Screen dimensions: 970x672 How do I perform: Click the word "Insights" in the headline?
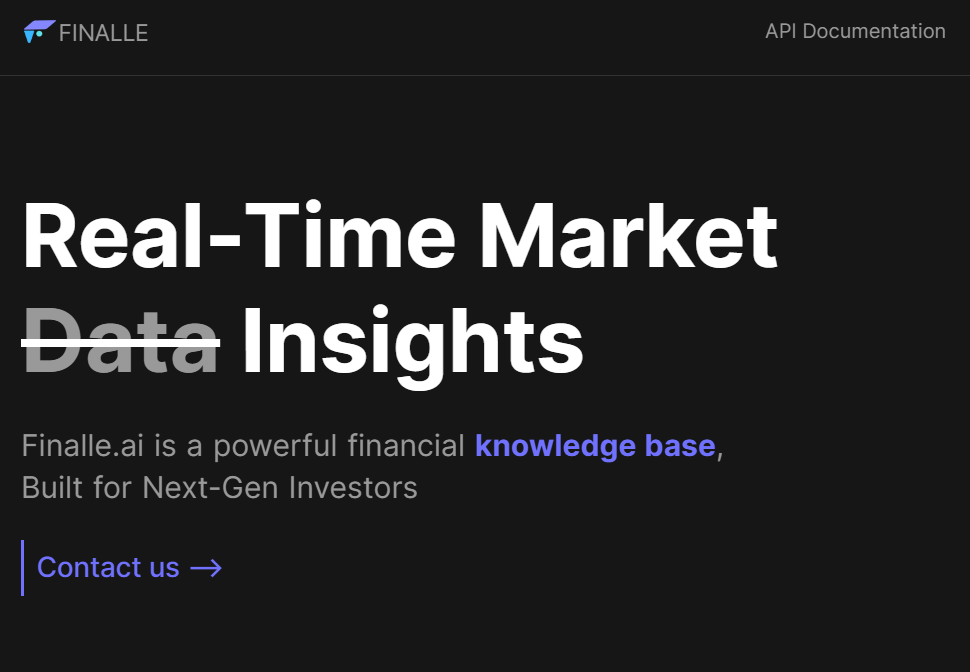[412, 342]
